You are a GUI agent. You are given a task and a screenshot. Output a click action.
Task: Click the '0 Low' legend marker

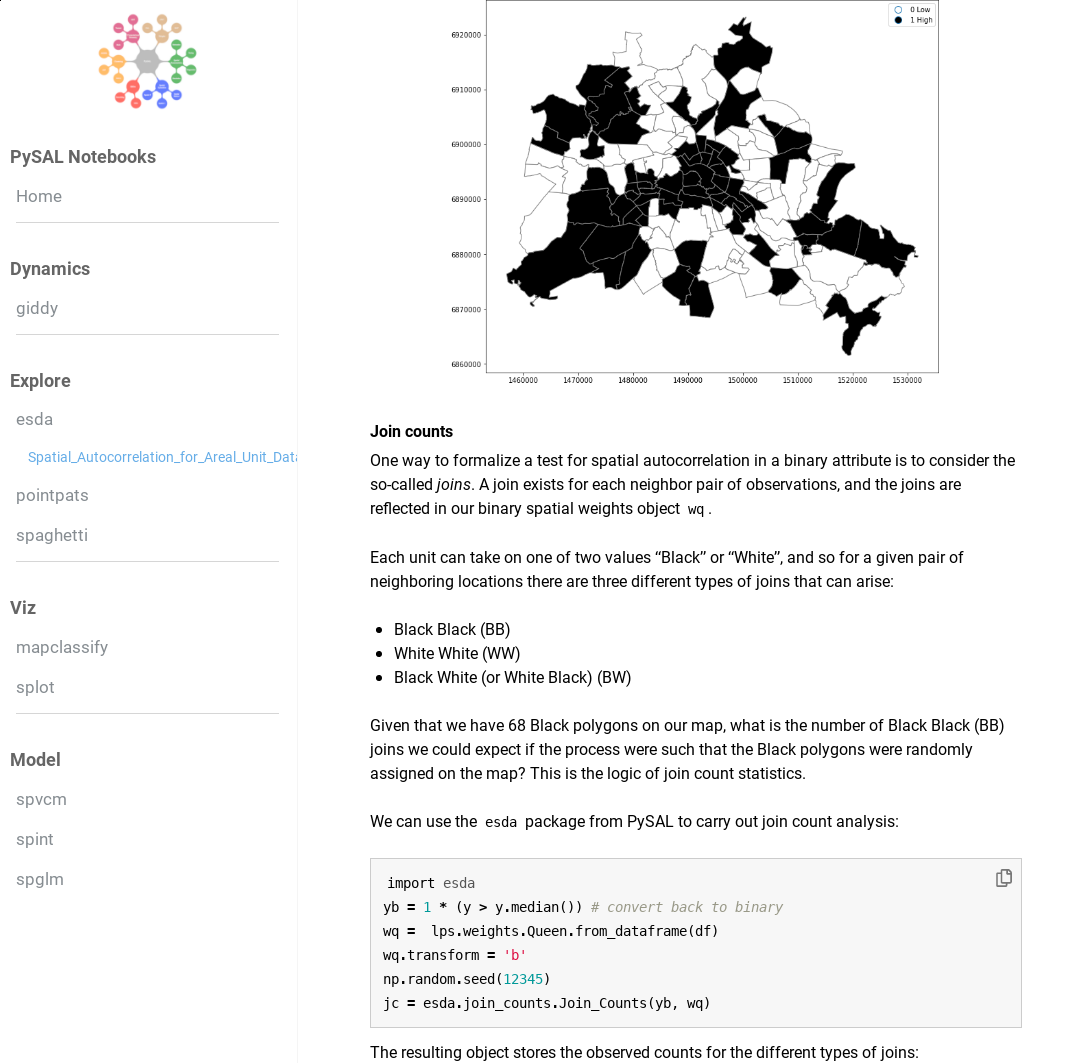click(x=898, y=10)
